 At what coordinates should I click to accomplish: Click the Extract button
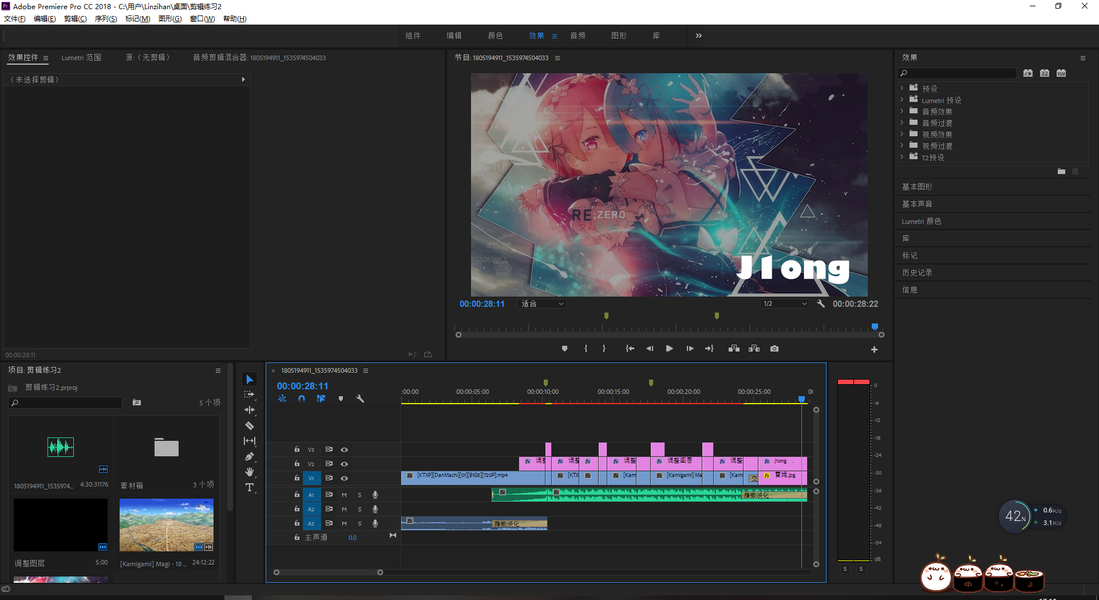pos(754,348)
